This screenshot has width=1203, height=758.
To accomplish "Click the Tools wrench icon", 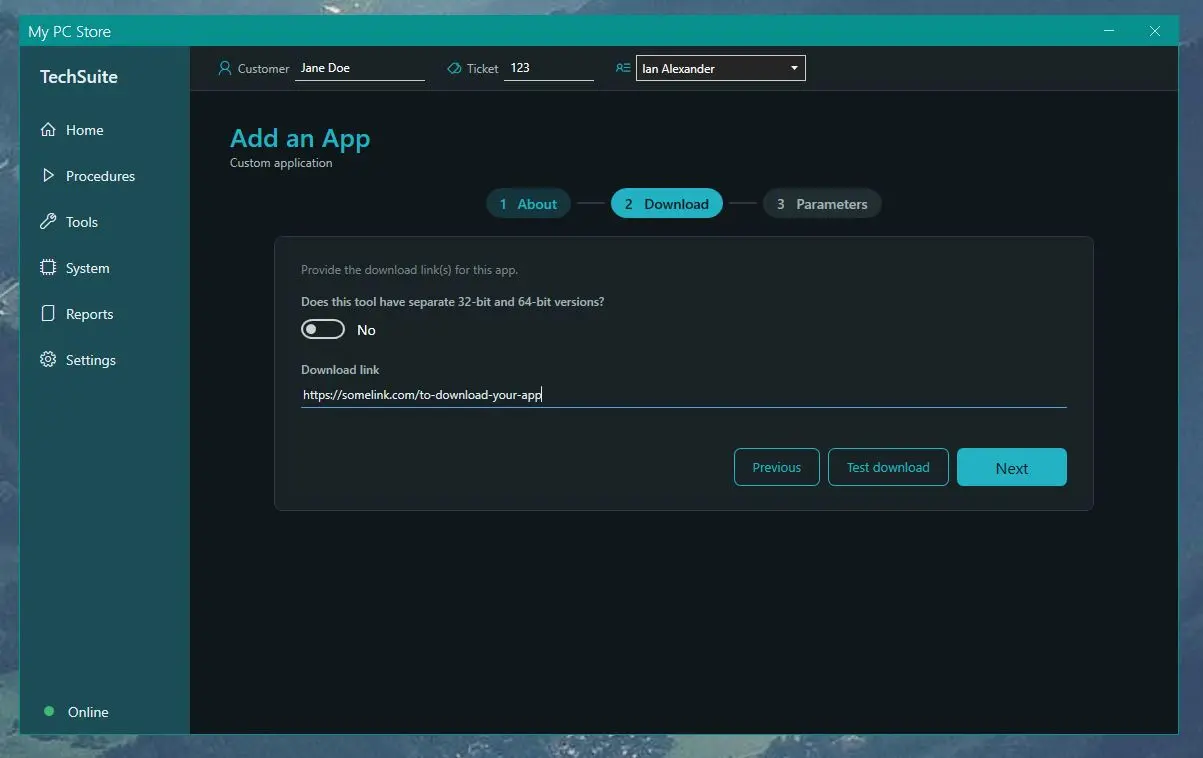I will (47, 222).
